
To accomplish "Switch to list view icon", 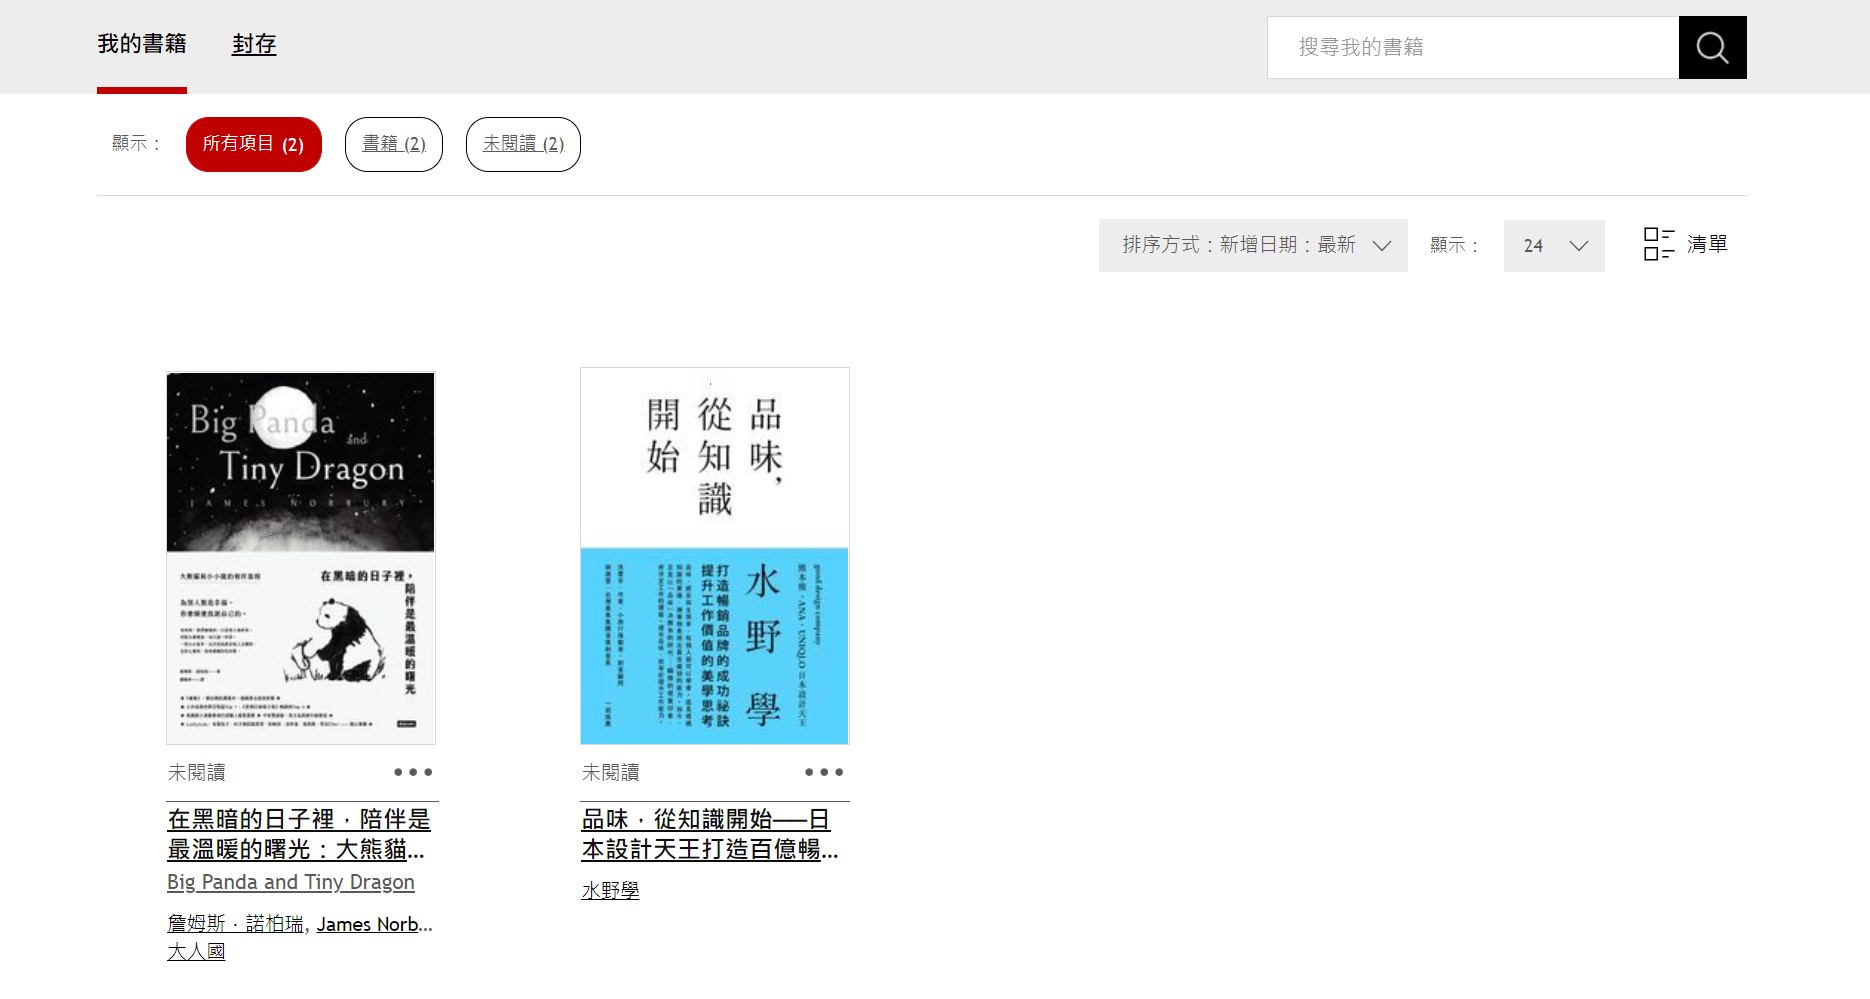I will click(1685, 244).
